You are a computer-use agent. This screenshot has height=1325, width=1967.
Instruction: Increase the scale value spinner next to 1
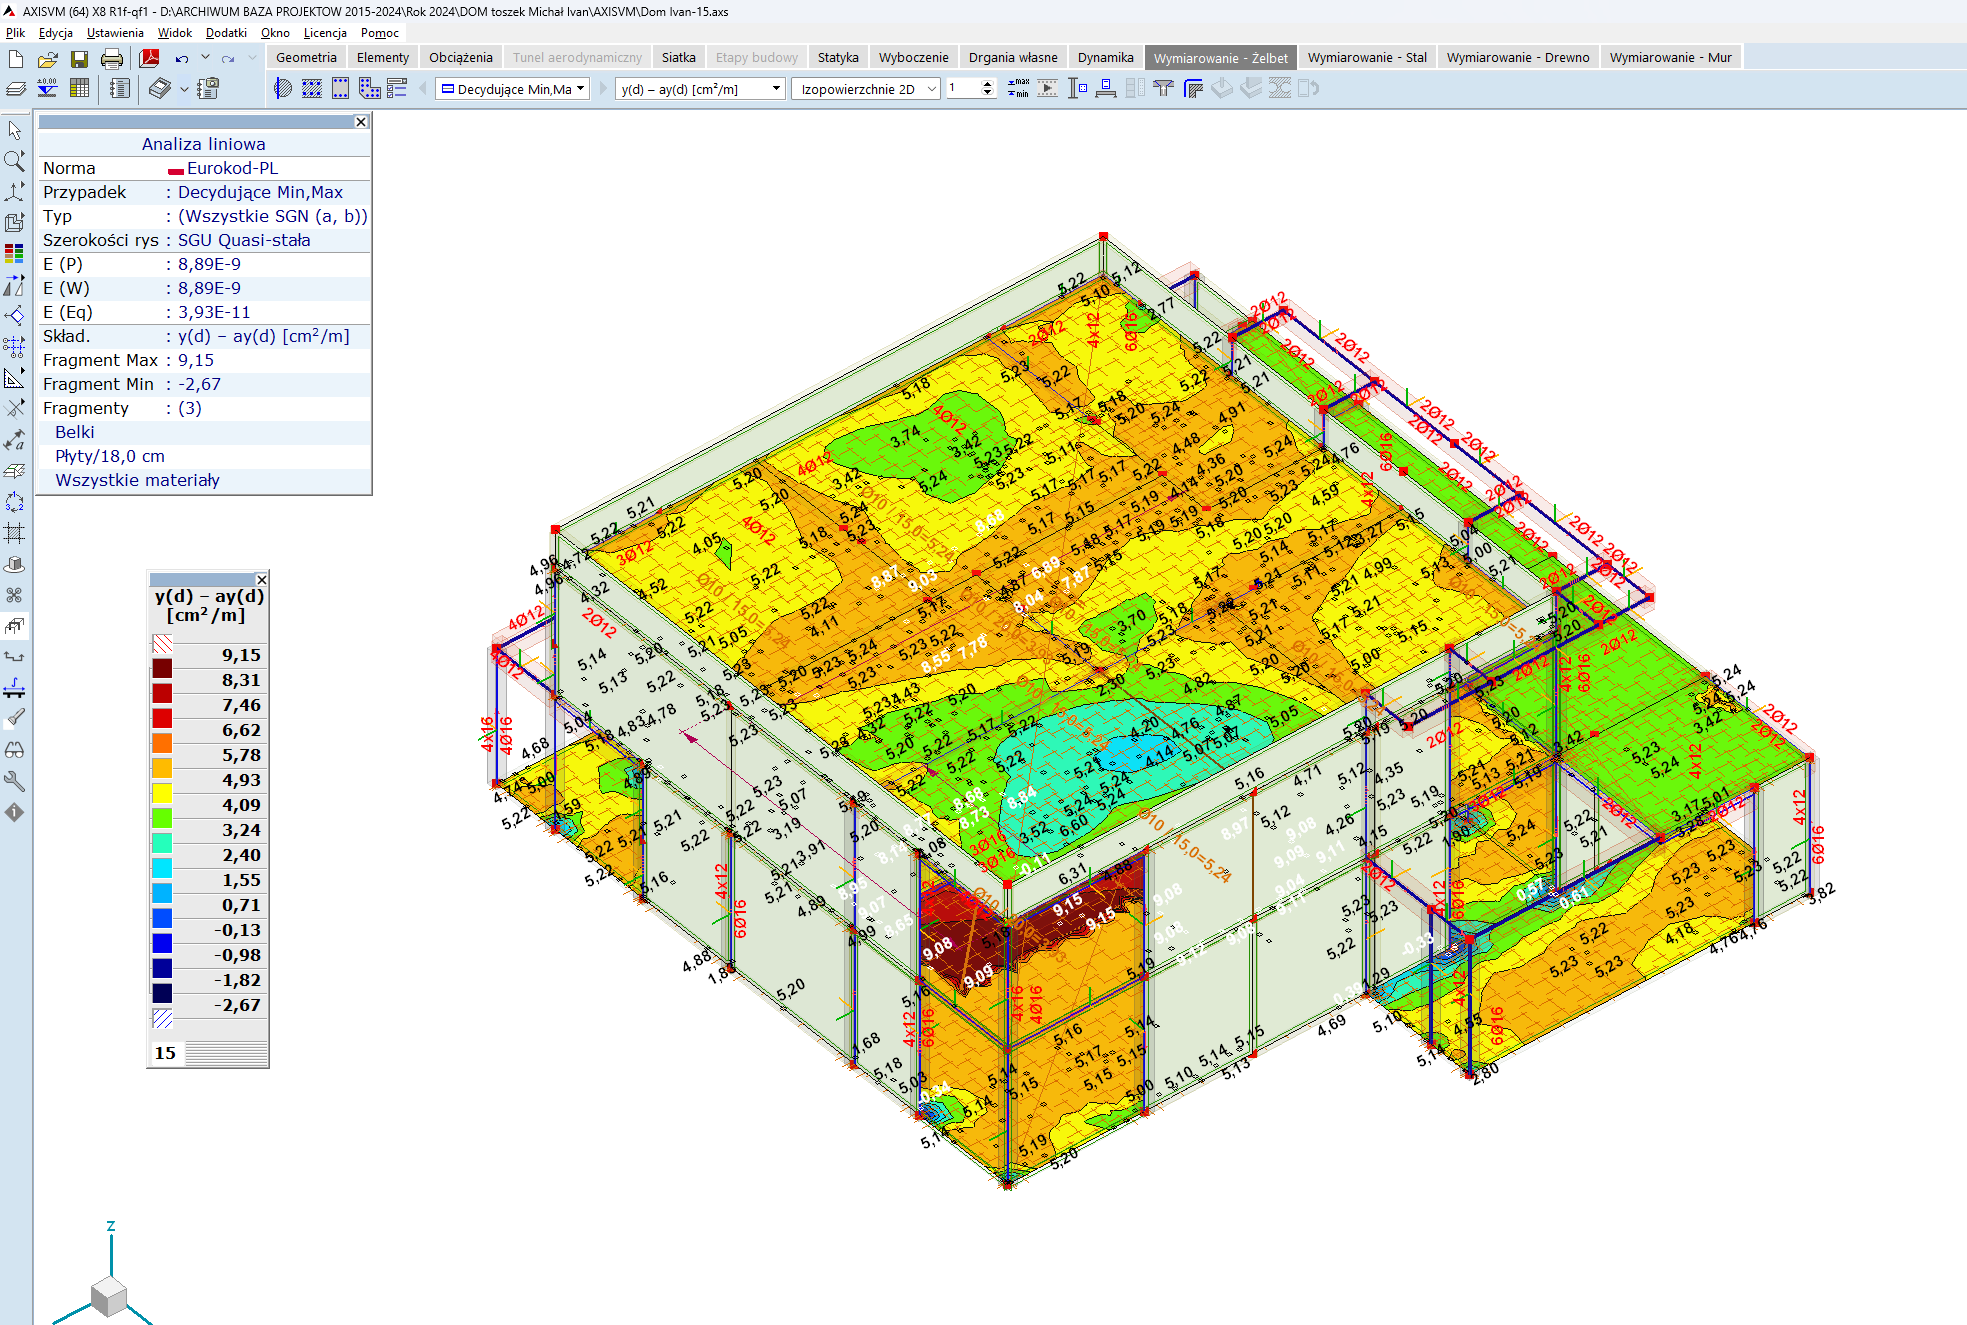[988, 84]
